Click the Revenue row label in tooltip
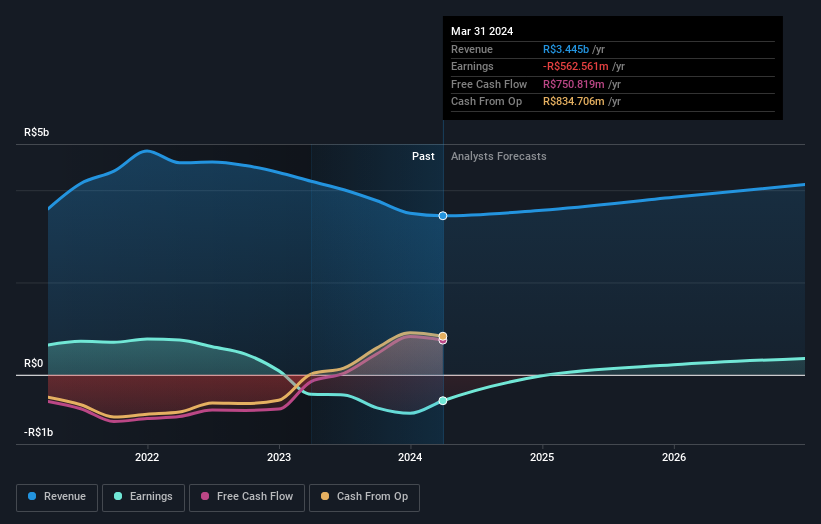 pyautogui.click(x=472, y=49)
